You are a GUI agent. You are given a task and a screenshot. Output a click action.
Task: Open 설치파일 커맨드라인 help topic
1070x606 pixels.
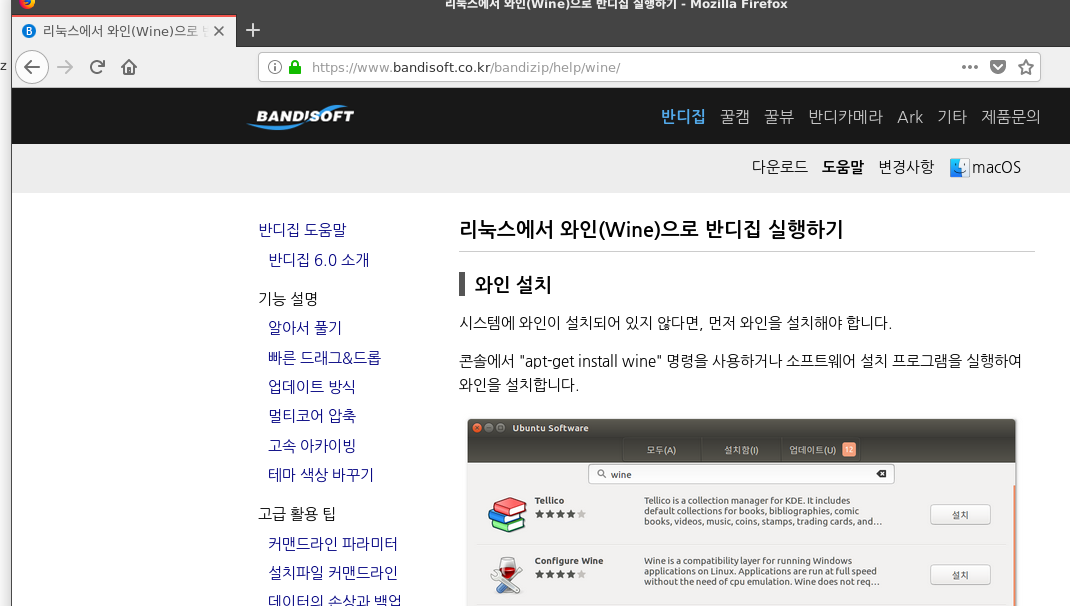click(333, 573)
